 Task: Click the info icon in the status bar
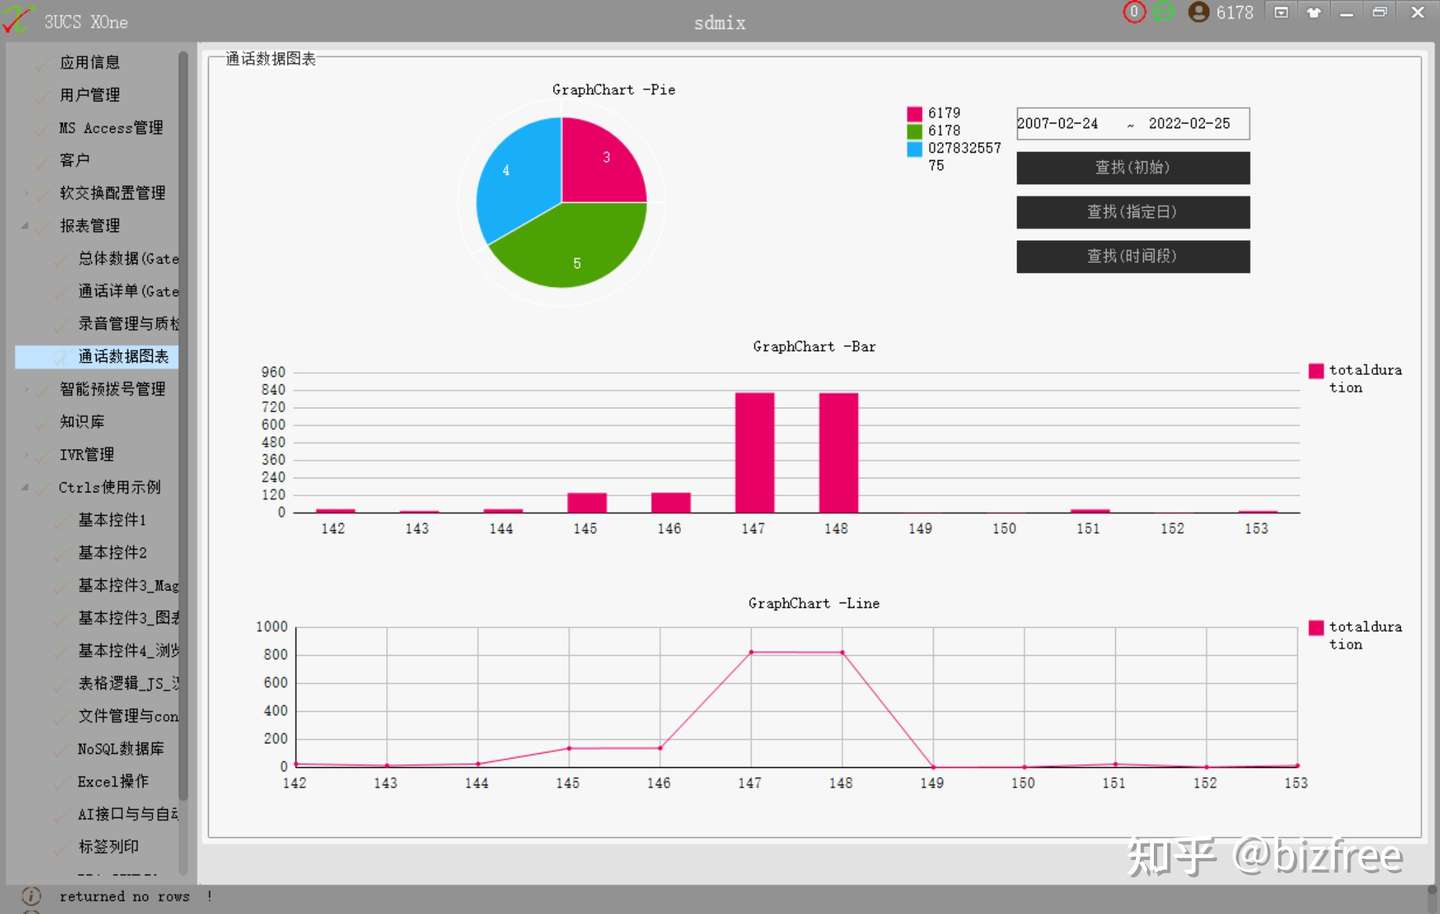31,896
